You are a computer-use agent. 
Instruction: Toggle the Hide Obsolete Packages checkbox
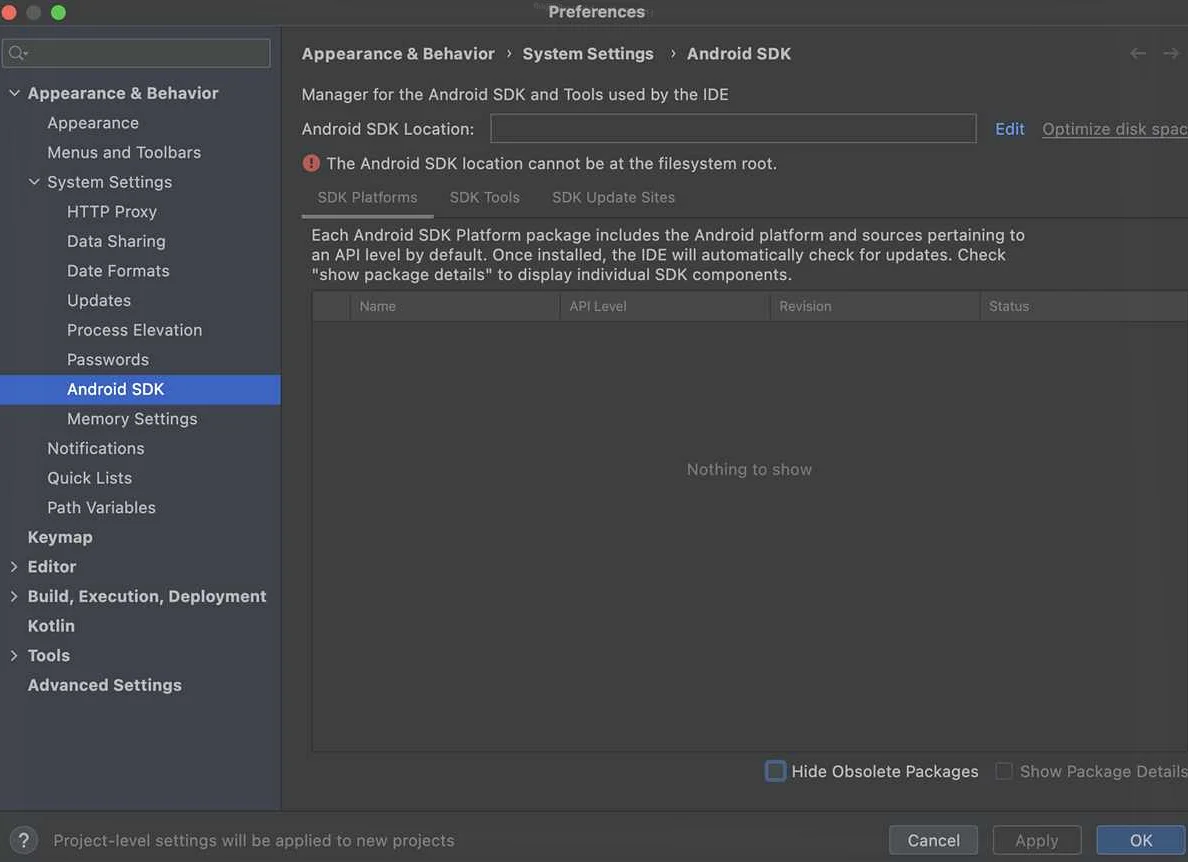775,771
